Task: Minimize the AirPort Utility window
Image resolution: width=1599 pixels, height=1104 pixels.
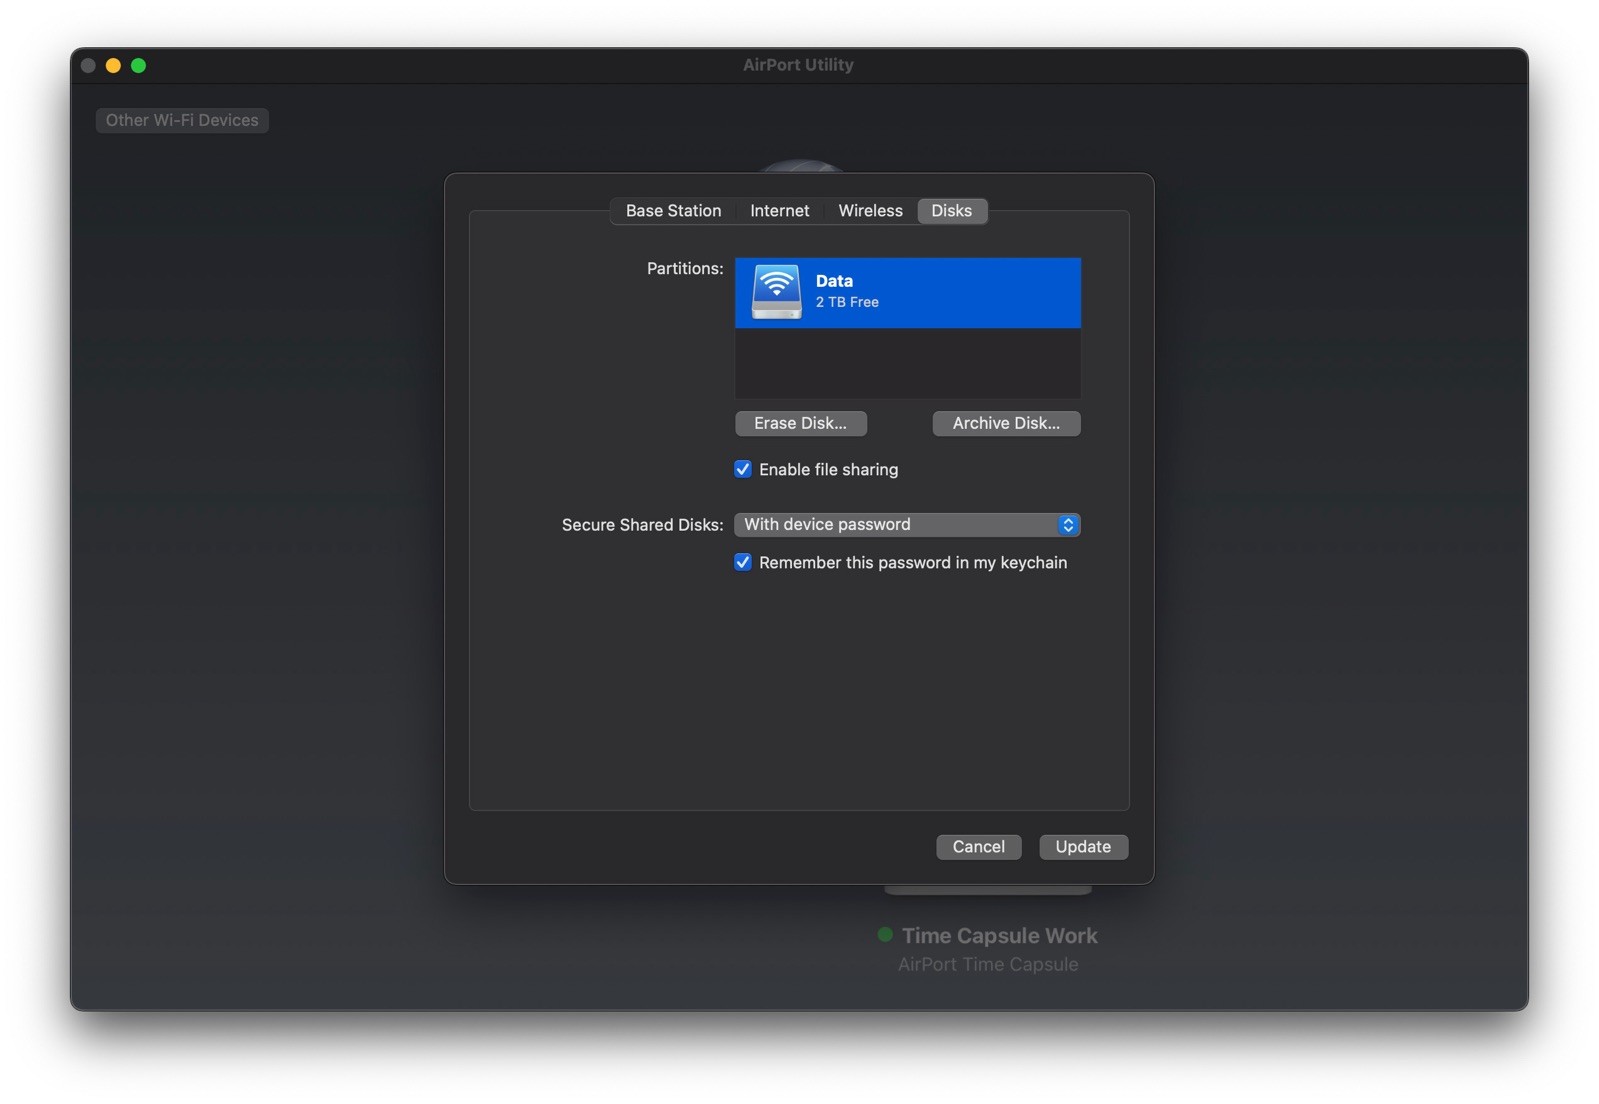Action: pos(113,65)
